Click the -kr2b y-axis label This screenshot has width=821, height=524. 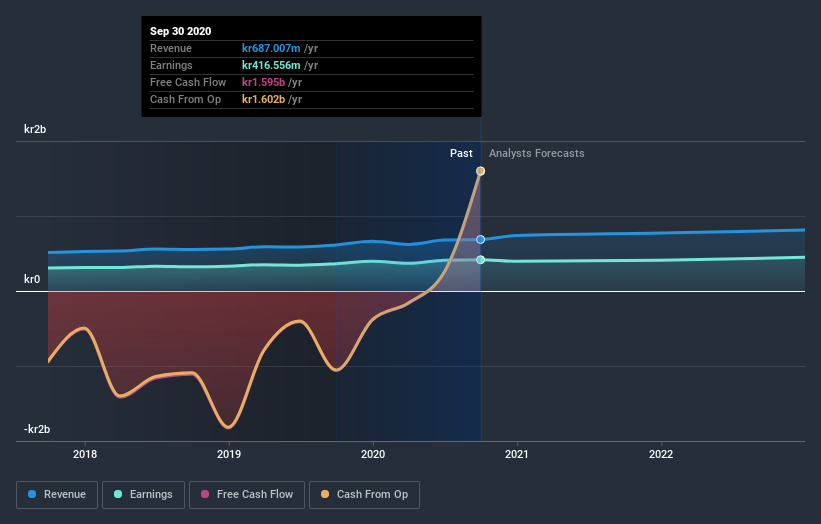pyautogui.click(x=37, y=429)
